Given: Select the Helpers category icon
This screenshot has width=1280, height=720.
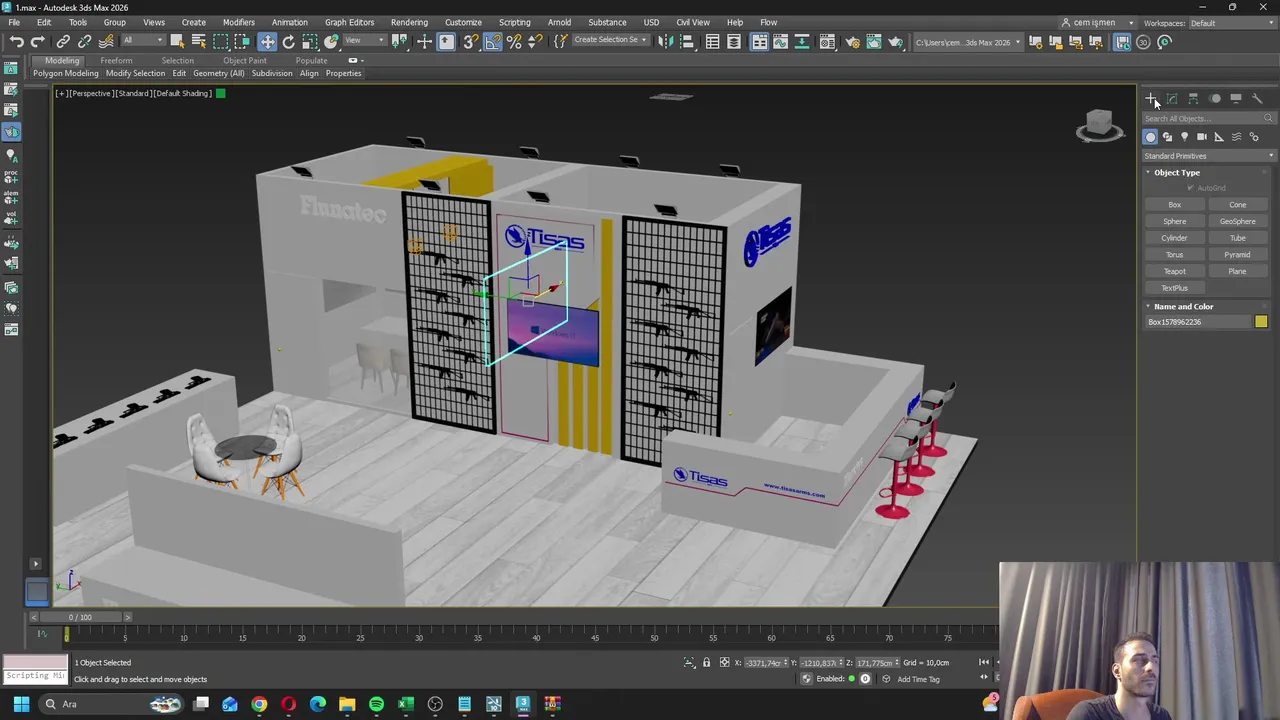Looking at the screenshot, I should coord(1219,137).
